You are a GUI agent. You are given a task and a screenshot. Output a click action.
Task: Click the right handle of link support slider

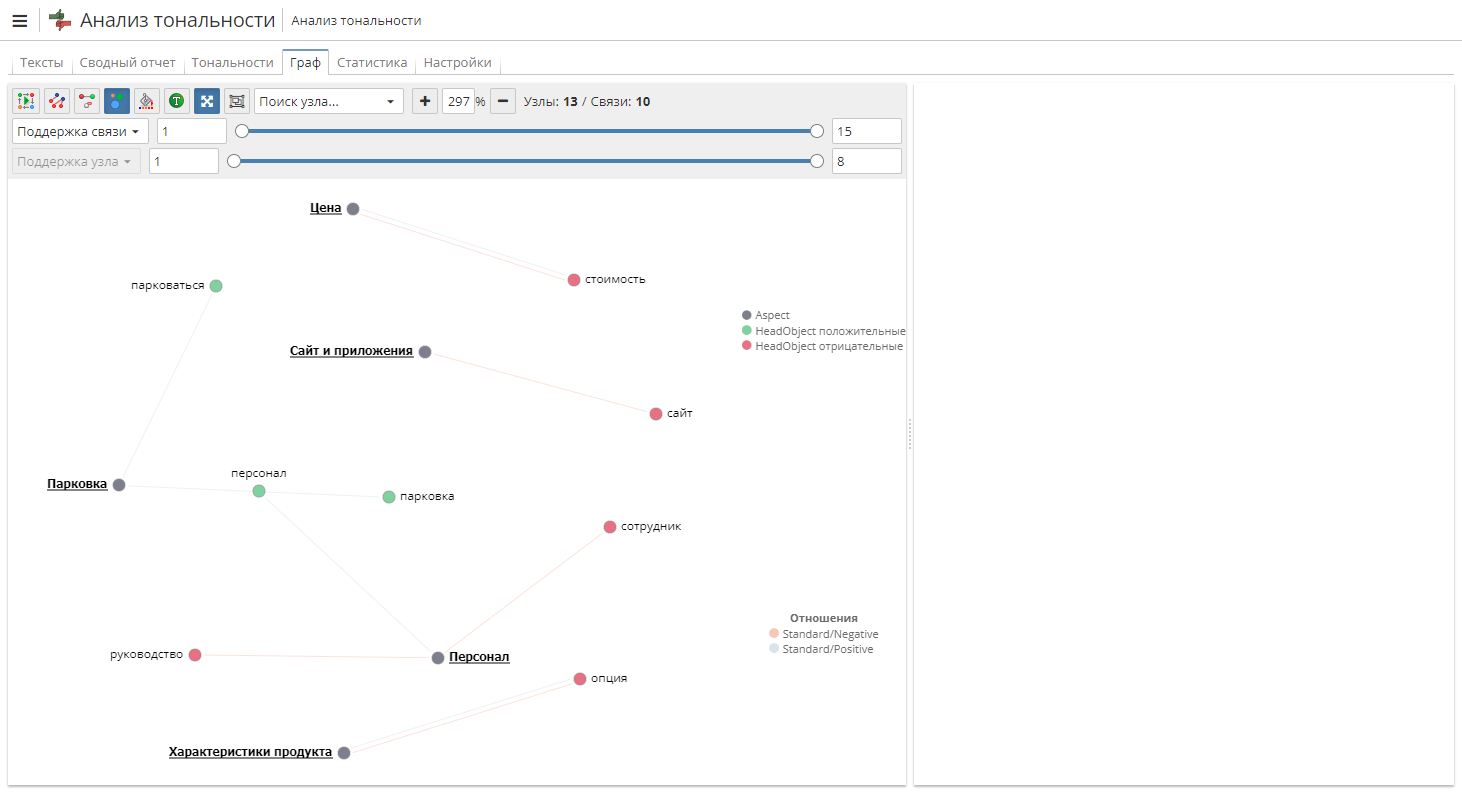coord(817,131)
